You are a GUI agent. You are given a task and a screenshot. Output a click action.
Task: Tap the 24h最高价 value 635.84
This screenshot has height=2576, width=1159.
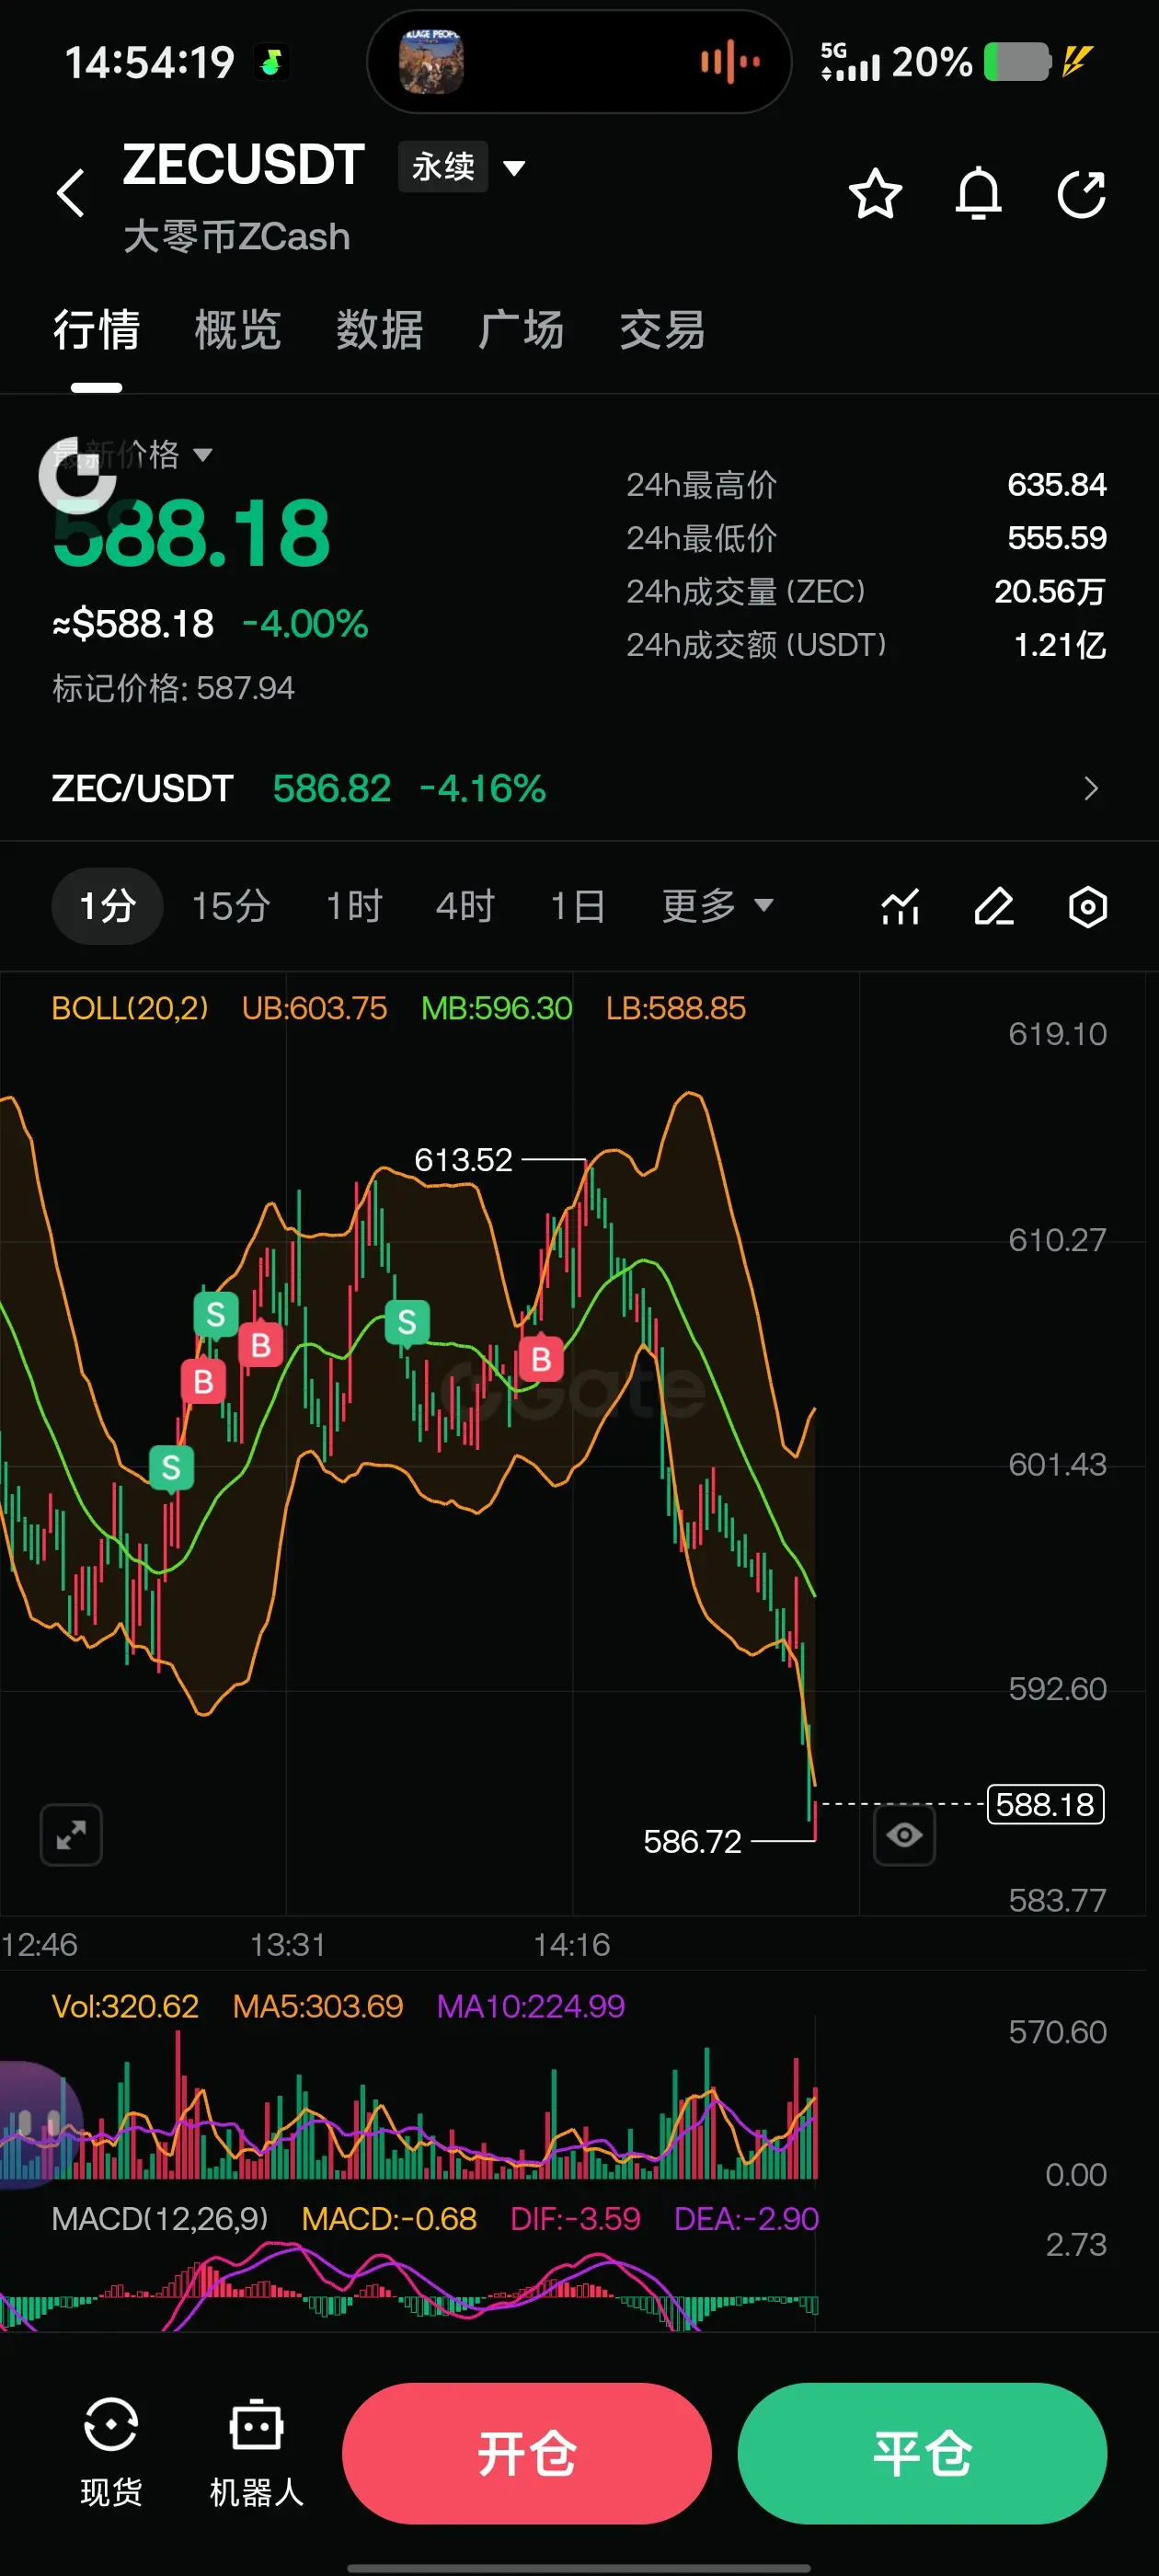click(1057, 485)
